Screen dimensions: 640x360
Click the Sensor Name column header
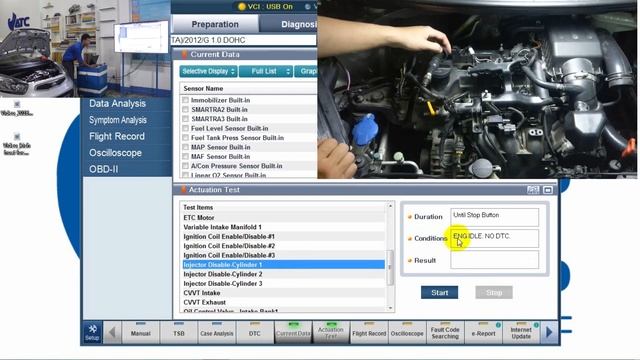pos(248,89)
